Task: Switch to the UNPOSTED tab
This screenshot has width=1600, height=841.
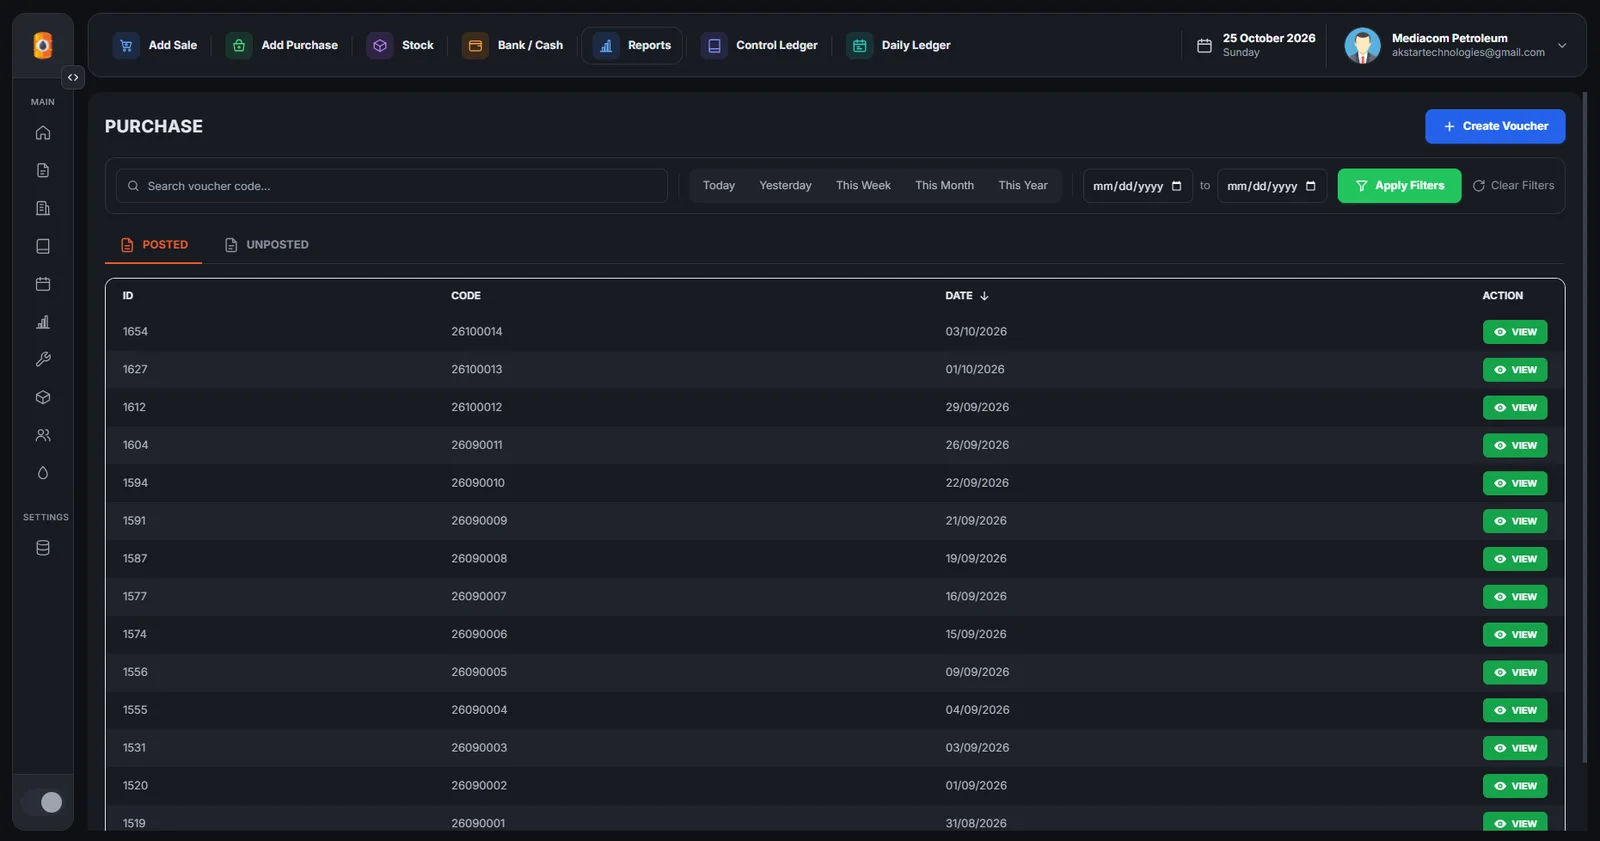Action: [266, 245]
